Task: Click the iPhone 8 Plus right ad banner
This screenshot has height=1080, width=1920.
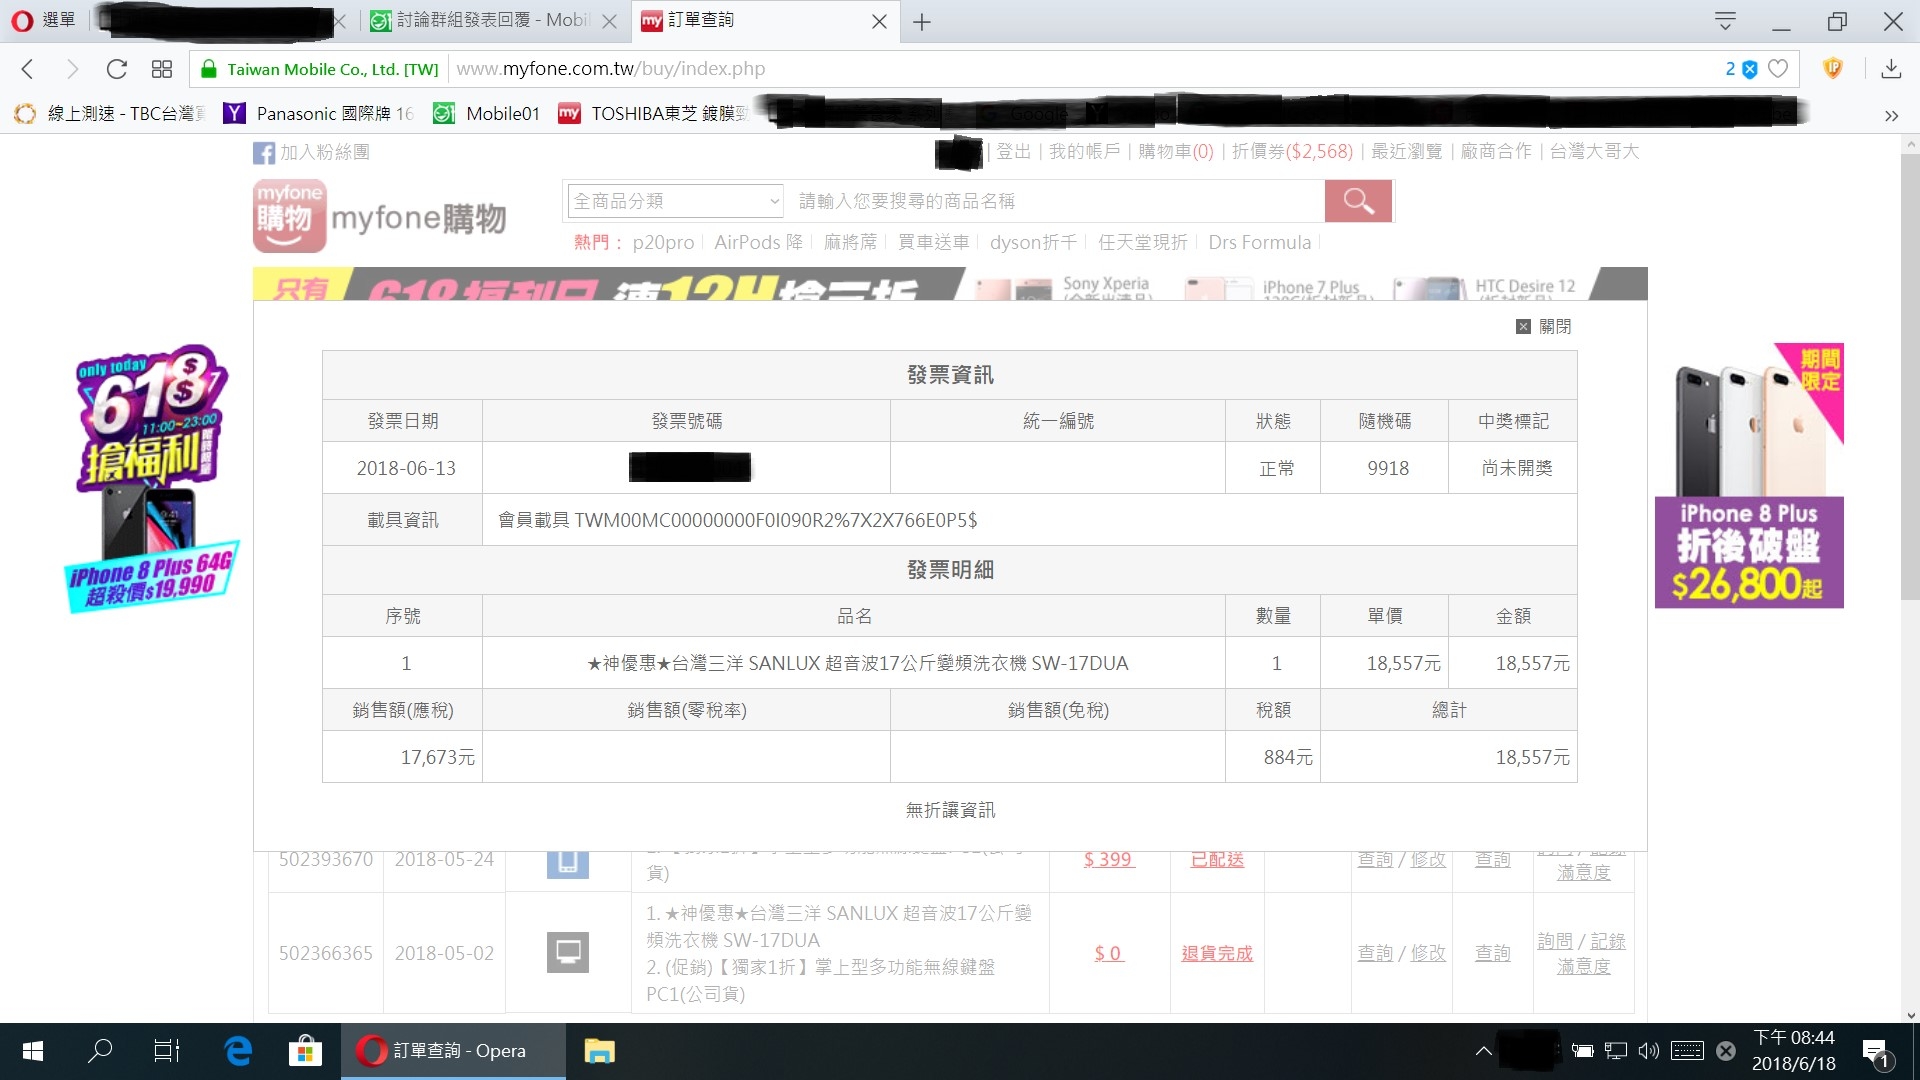Action: (1749, 475)
